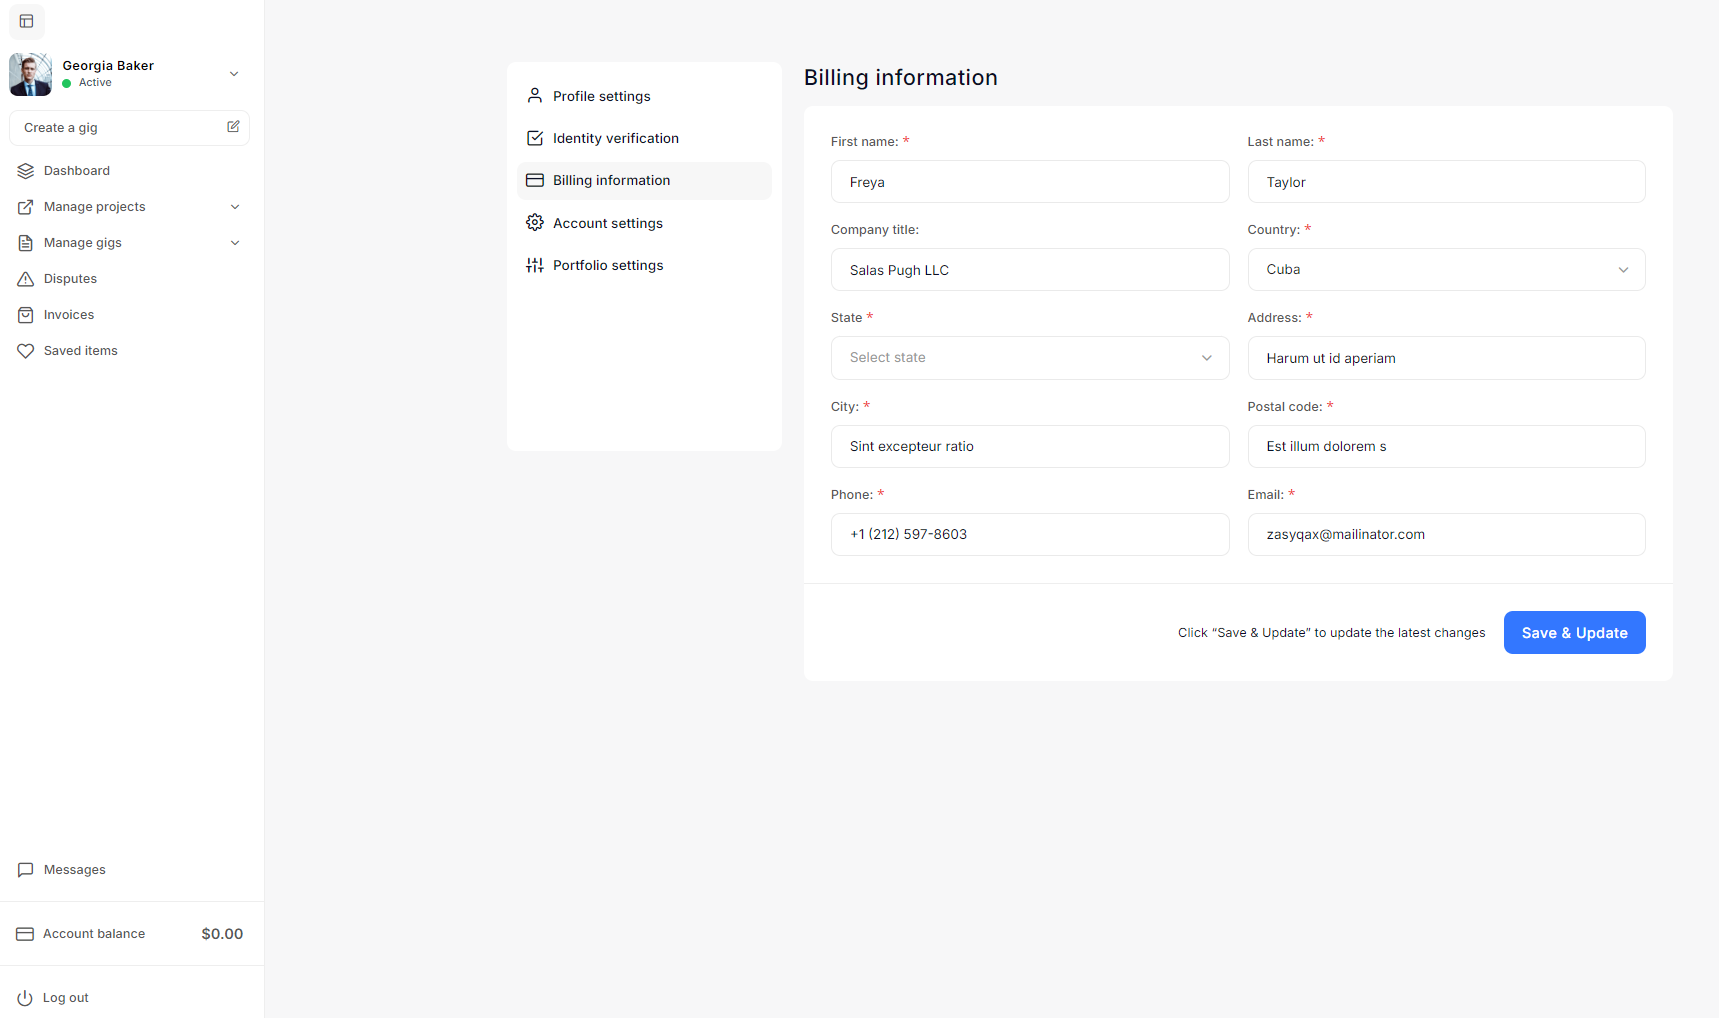Expand the Manage gigs submenu
The width and height of the screenshot is (1719, 1018).
235,243
